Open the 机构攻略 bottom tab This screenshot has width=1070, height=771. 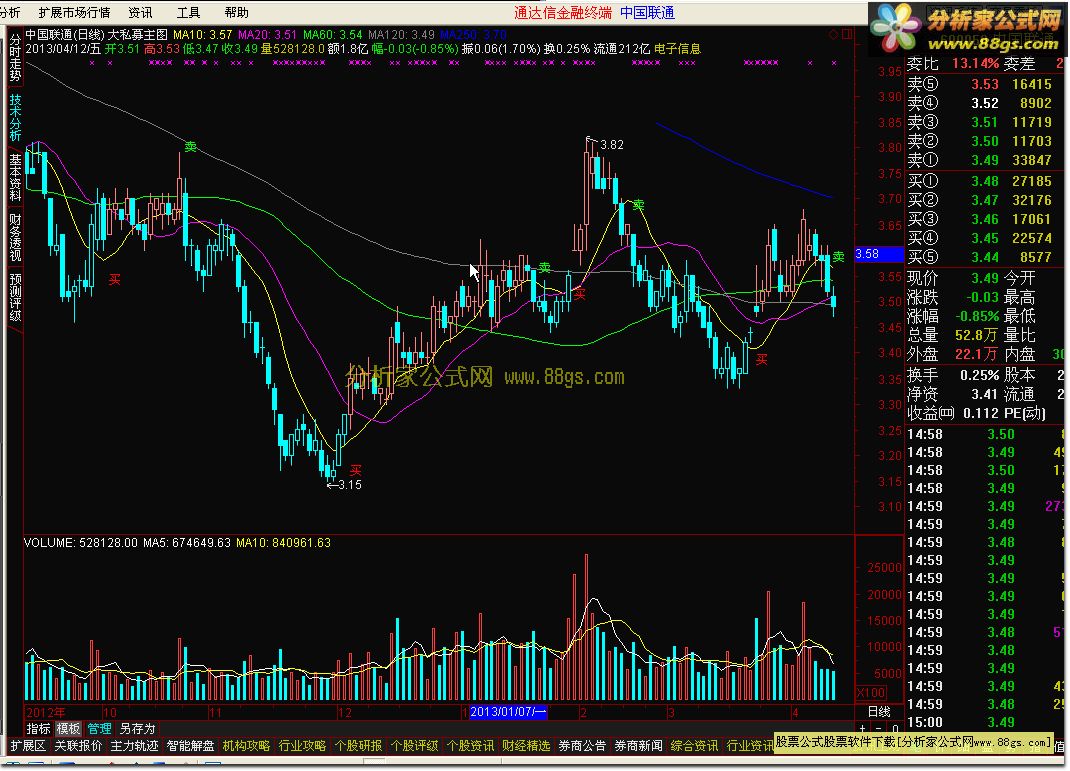point(246,746)
